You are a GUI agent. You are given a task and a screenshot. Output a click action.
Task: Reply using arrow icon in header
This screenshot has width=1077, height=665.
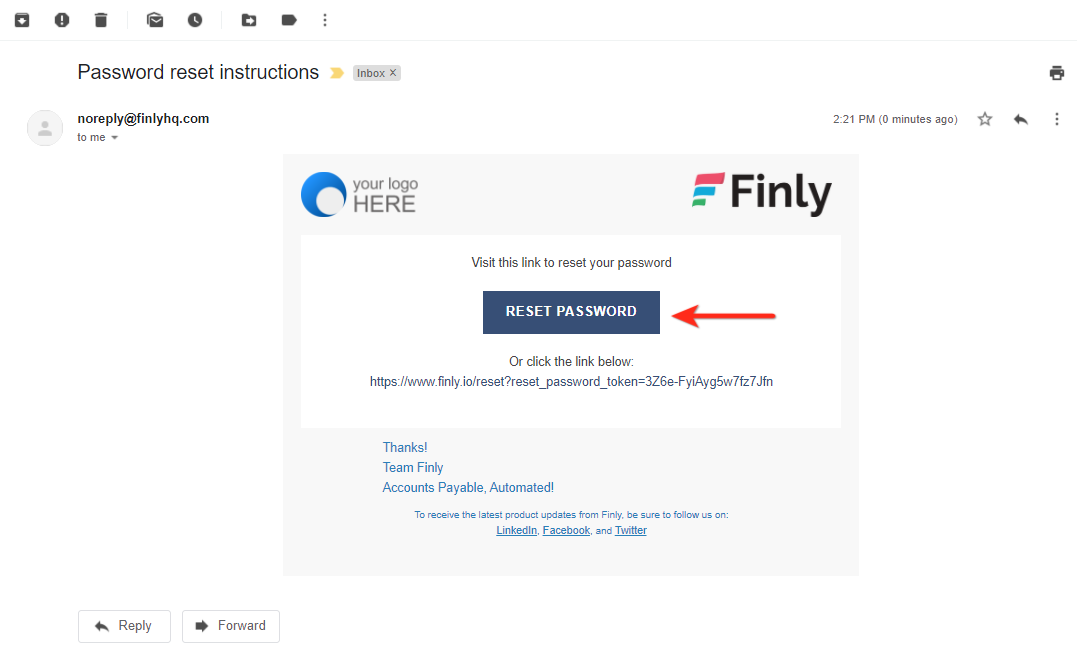[x=1021, y=119]
